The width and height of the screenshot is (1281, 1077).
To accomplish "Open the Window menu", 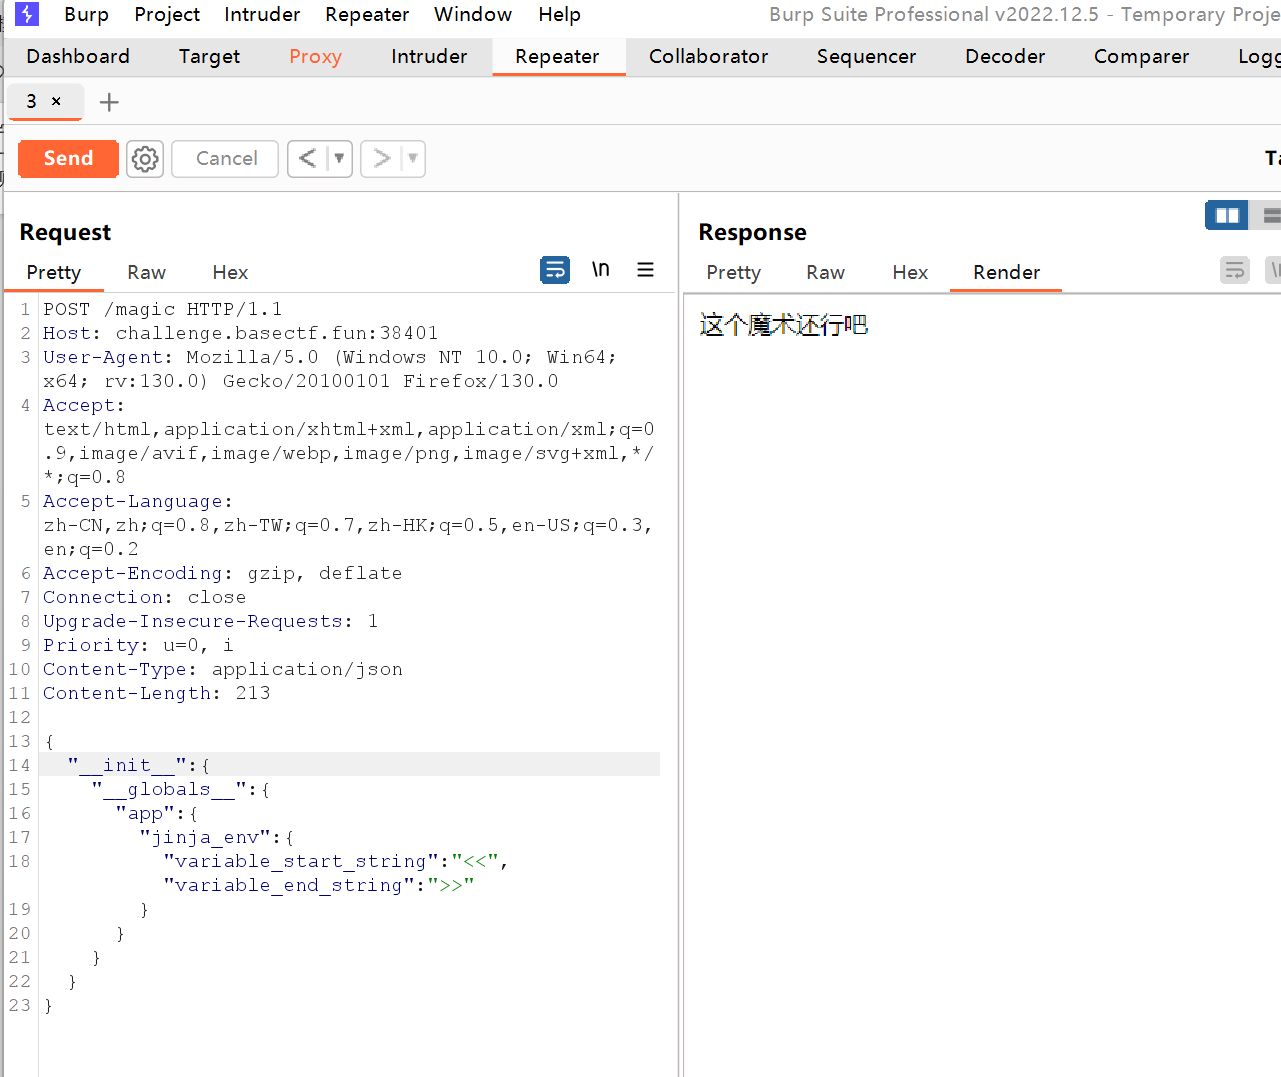I will [x=473, y=14].
